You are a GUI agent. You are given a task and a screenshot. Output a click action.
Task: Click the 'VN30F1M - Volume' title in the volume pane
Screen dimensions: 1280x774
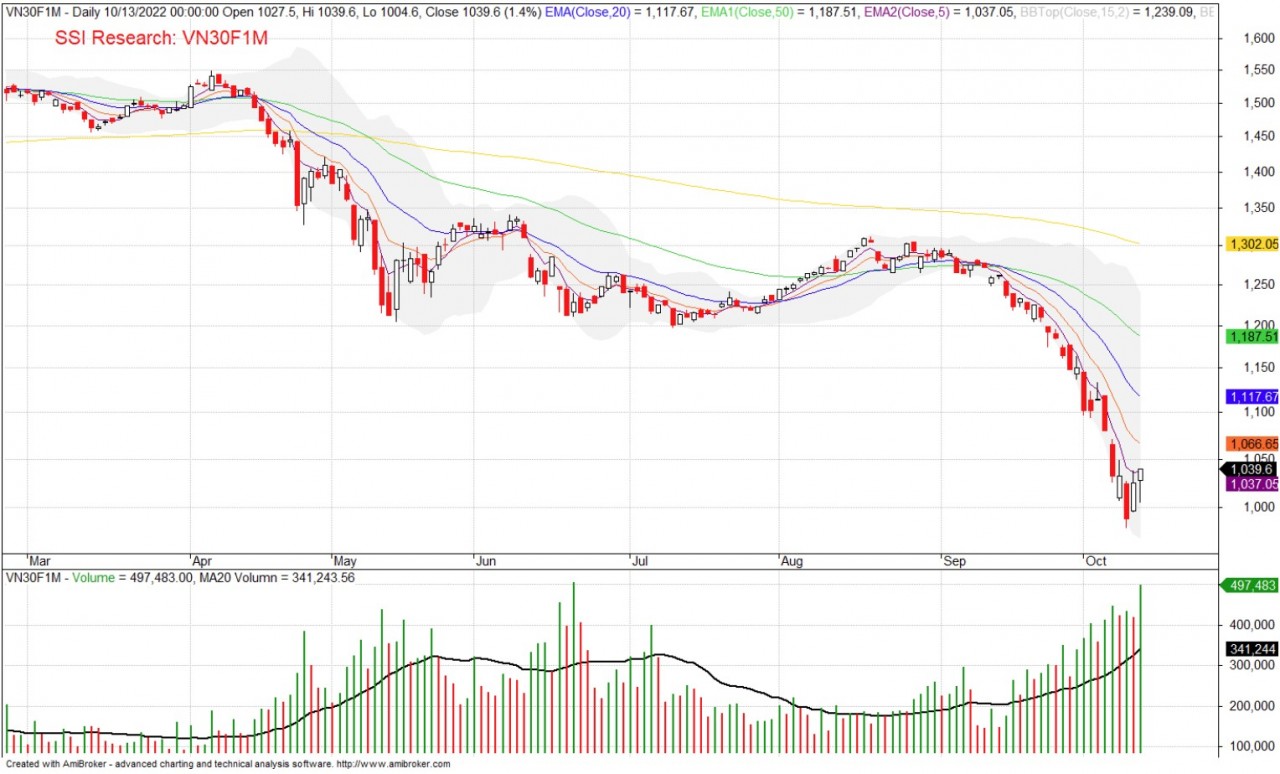point(58,578)
